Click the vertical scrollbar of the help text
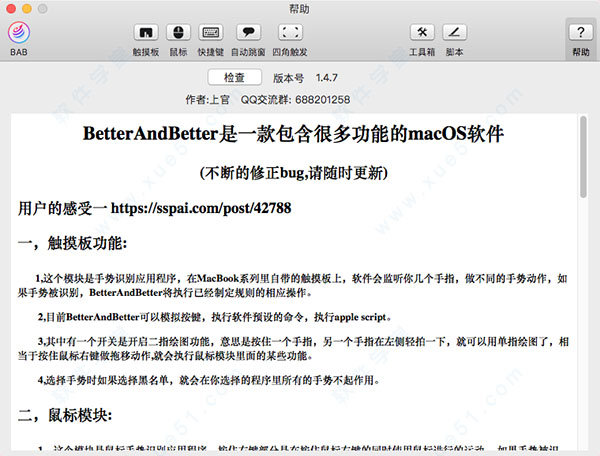Screen dimensions: 600x456 point(583,156)
